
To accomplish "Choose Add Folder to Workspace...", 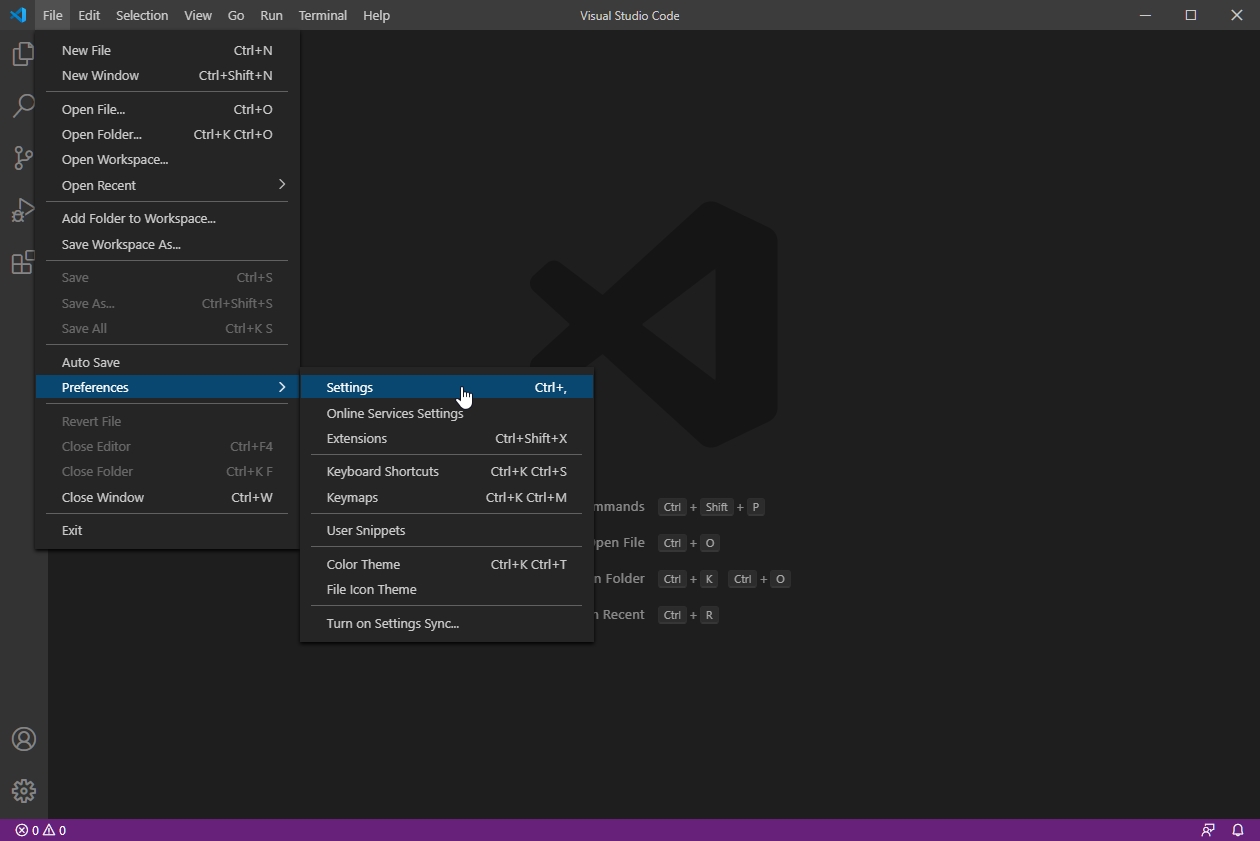I will [167, 218].
